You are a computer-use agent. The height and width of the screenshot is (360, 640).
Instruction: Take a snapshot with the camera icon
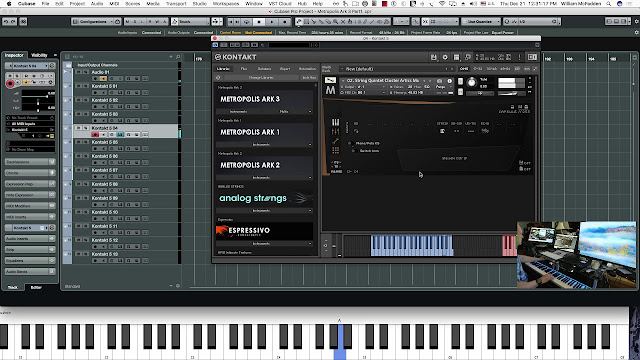[439, 81]
